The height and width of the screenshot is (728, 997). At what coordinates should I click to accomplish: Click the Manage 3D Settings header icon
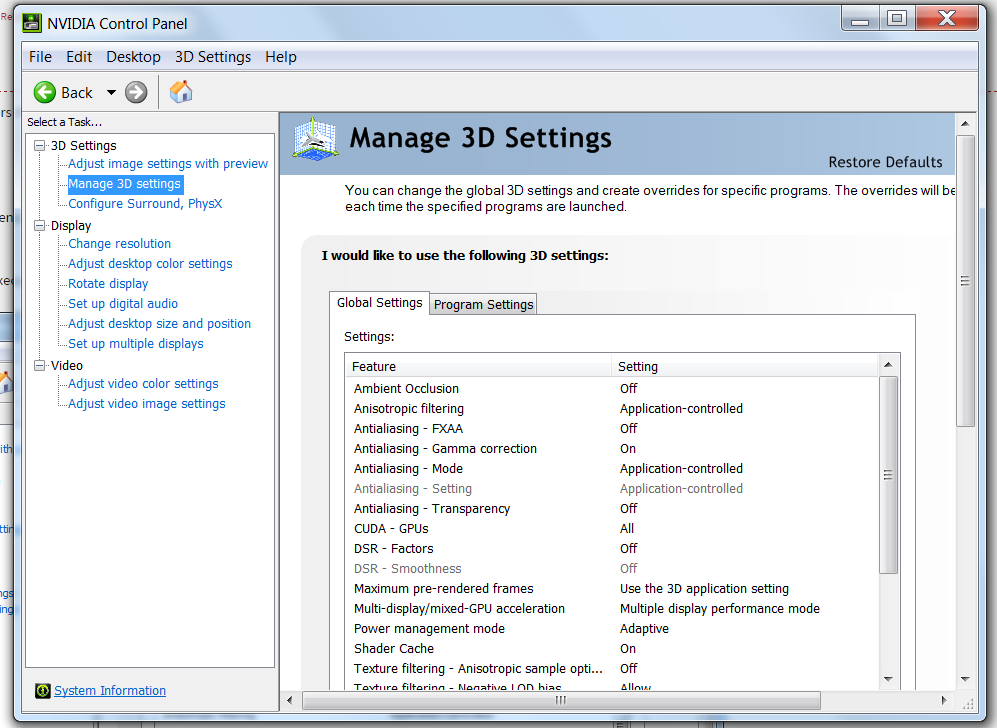tap(315, 139)
